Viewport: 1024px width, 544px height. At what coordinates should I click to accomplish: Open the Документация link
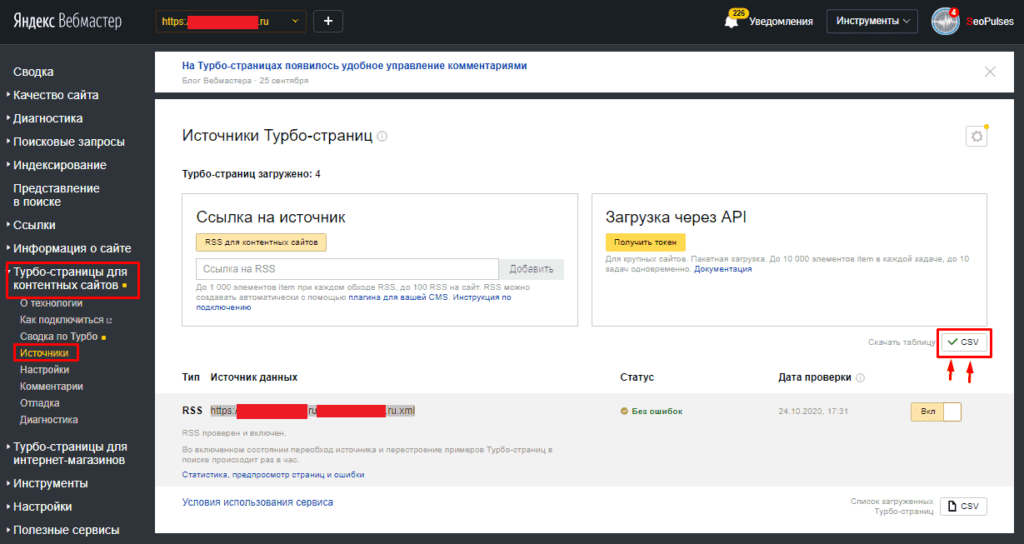(x=723, y=269)
